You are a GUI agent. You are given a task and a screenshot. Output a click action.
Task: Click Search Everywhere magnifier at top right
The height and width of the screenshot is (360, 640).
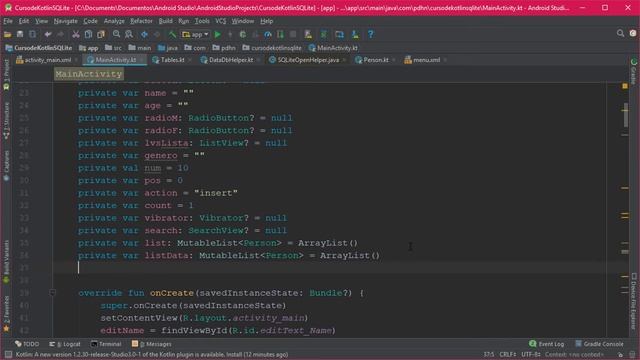click(620, 33)
